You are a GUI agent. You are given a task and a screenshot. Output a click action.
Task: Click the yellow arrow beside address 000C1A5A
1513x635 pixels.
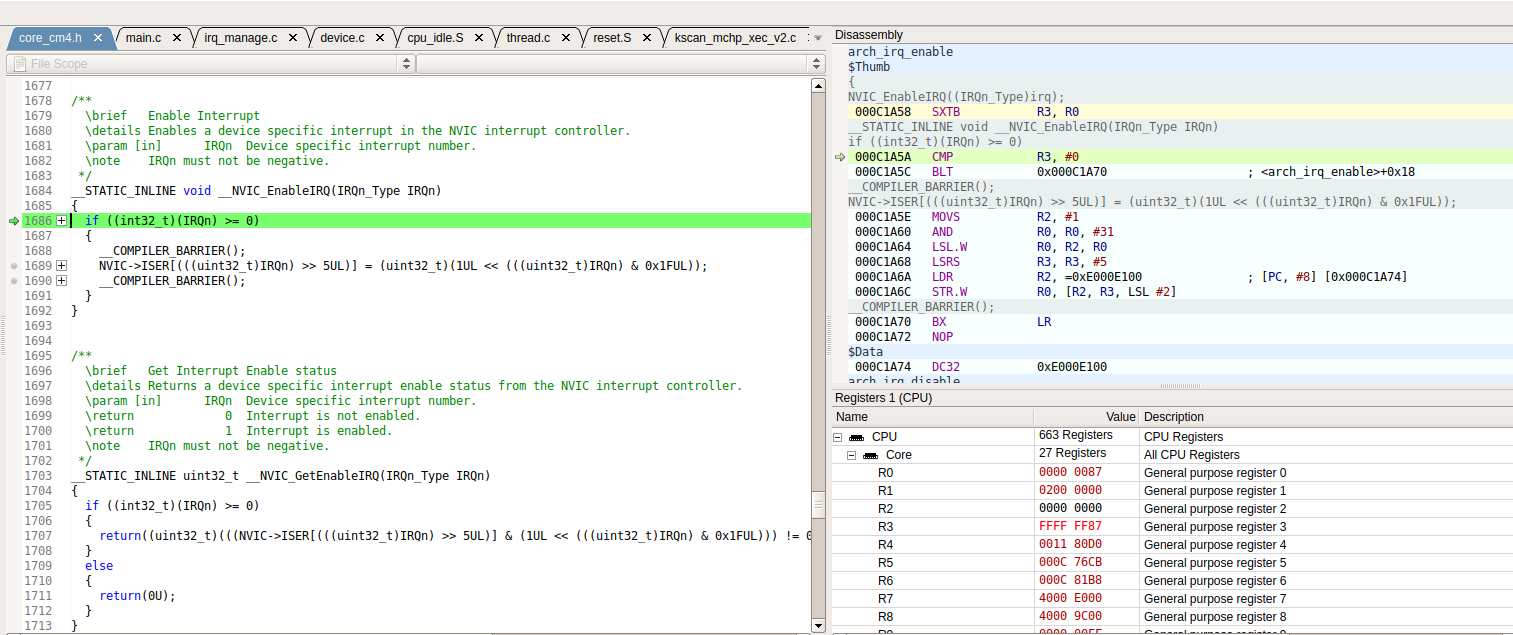tap(838, 157)
